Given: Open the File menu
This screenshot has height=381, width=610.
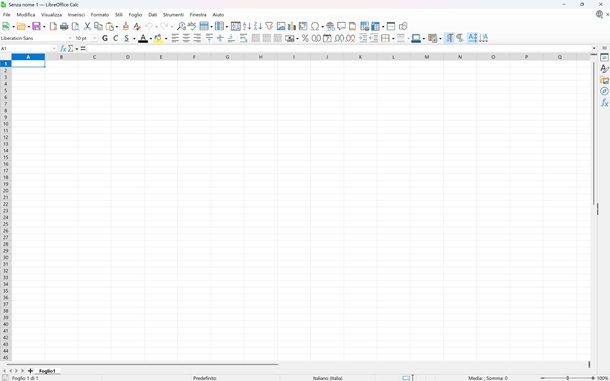Looking at the screenshot, I should 7,15.
